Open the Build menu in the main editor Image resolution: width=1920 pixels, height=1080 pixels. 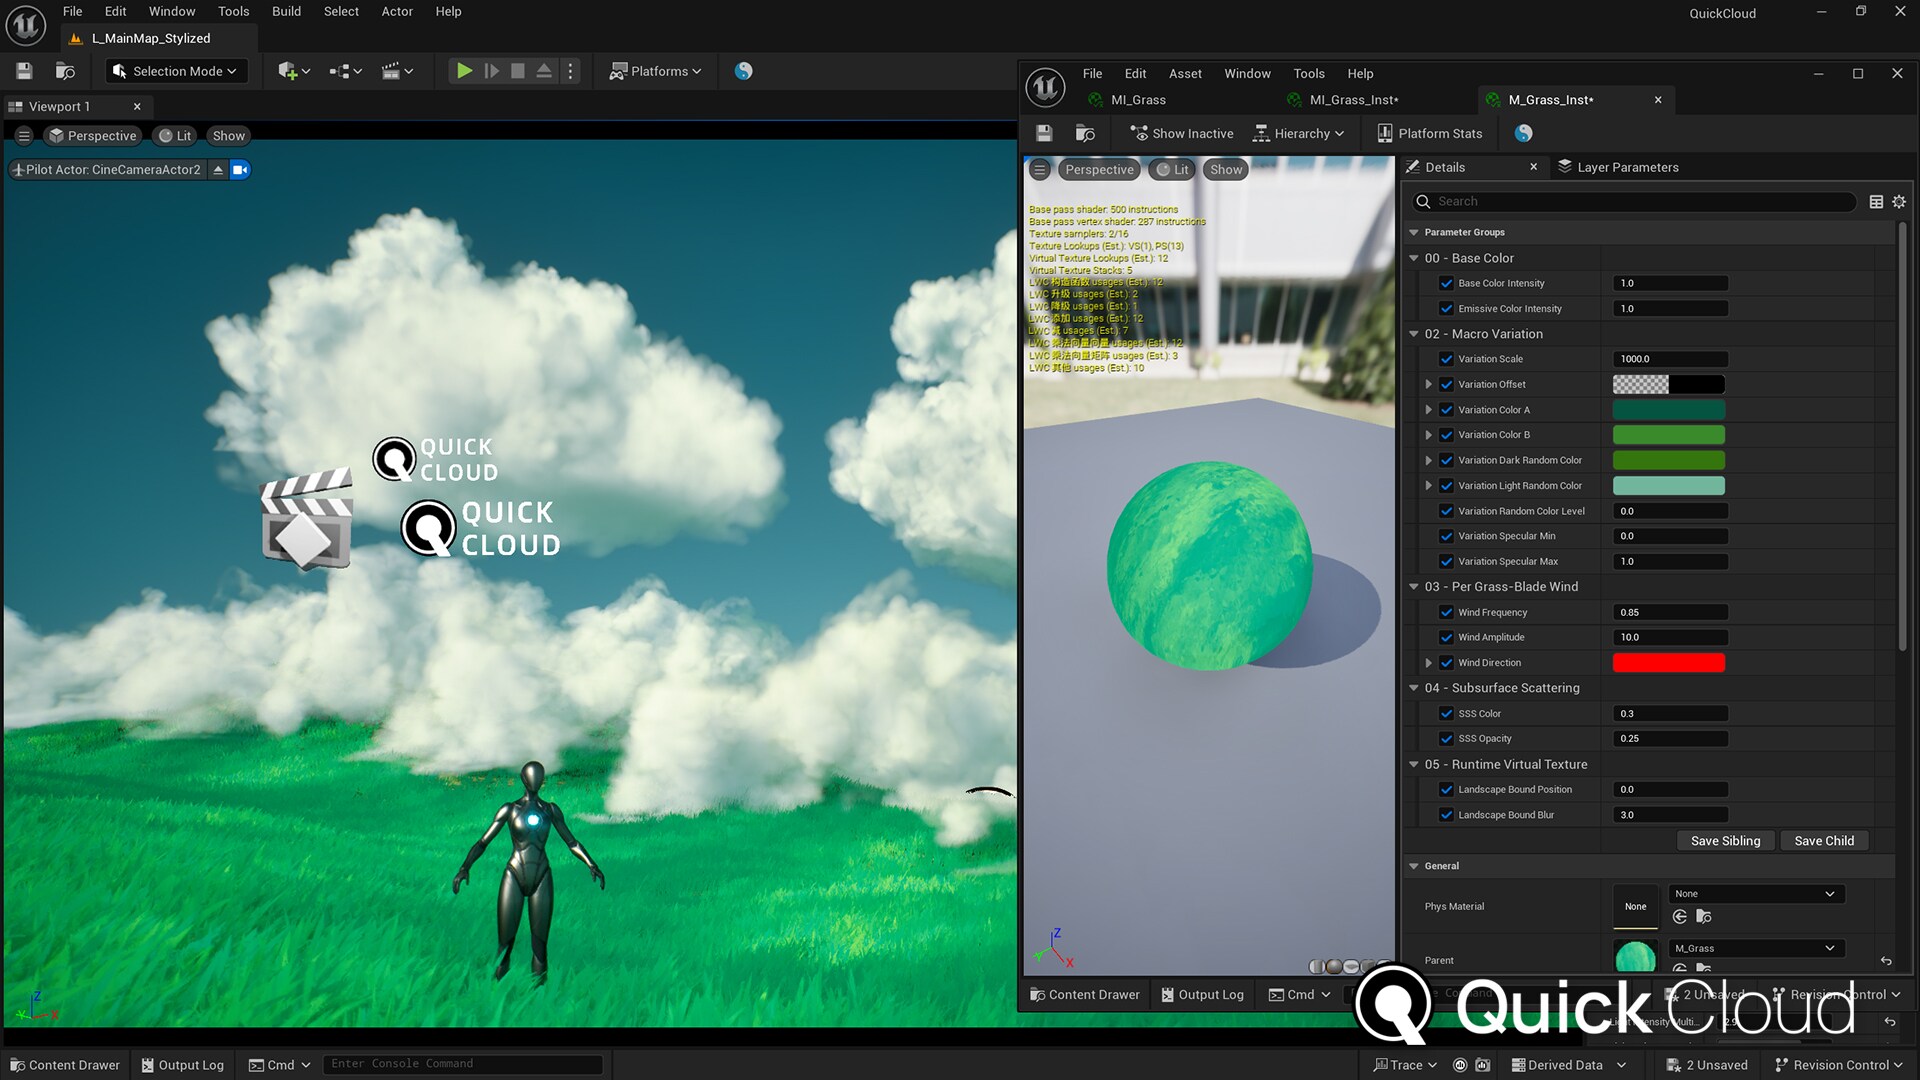point(286,11)
